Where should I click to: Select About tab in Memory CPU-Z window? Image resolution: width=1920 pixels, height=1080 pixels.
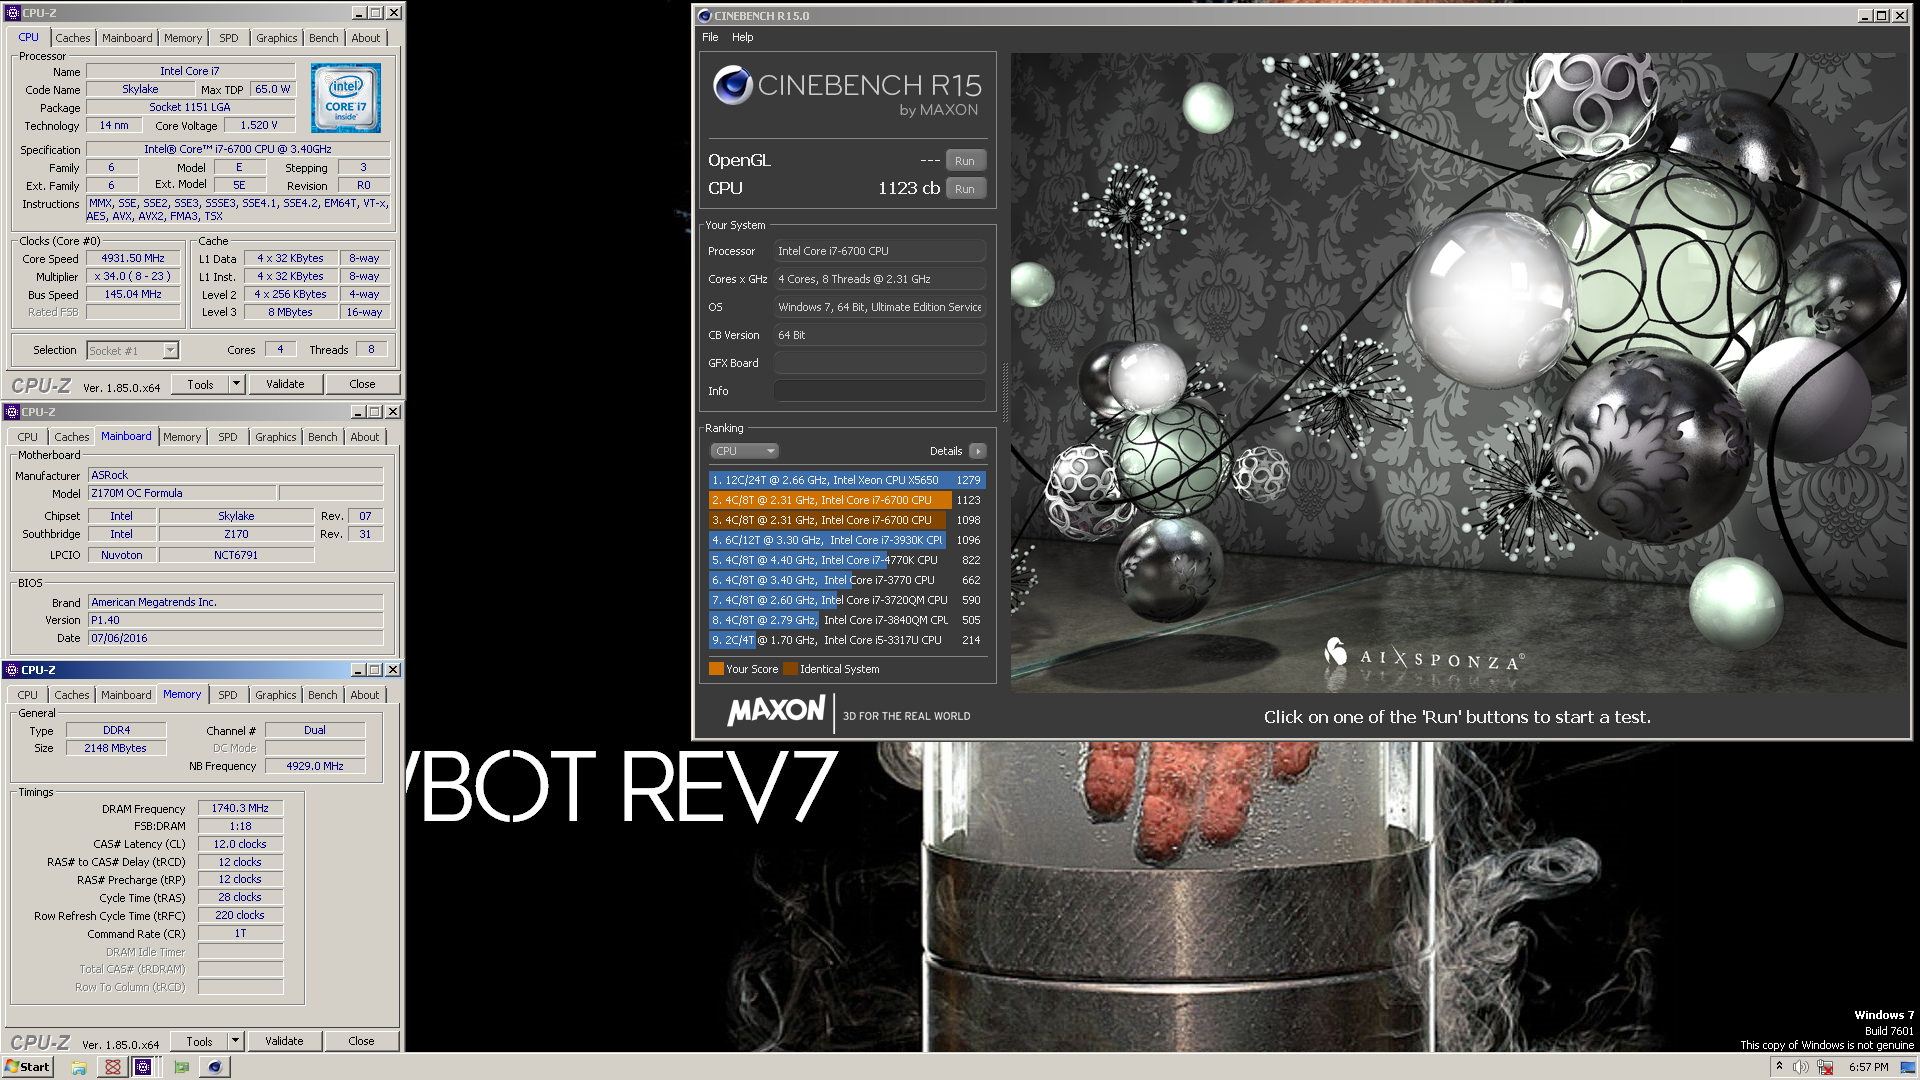[364, 695]
